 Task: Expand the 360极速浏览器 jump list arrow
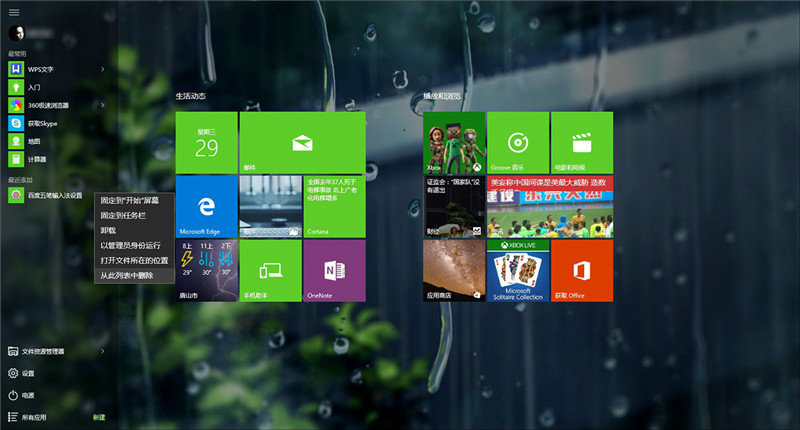(103, 105)
